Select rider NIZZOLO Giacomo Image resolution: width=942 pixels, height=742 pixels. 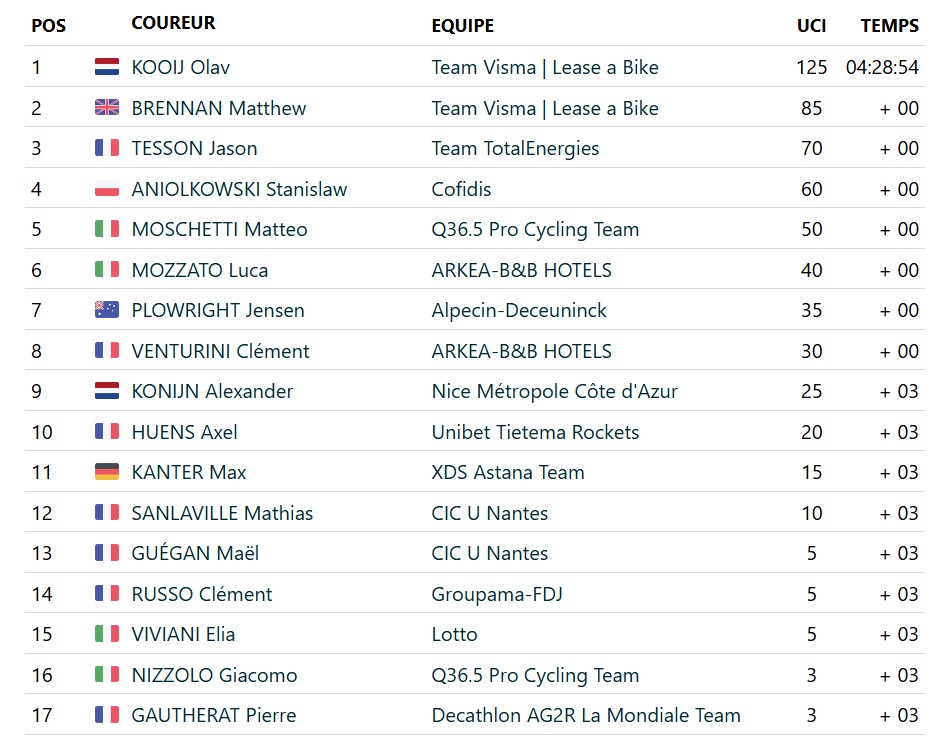point(214,675)
